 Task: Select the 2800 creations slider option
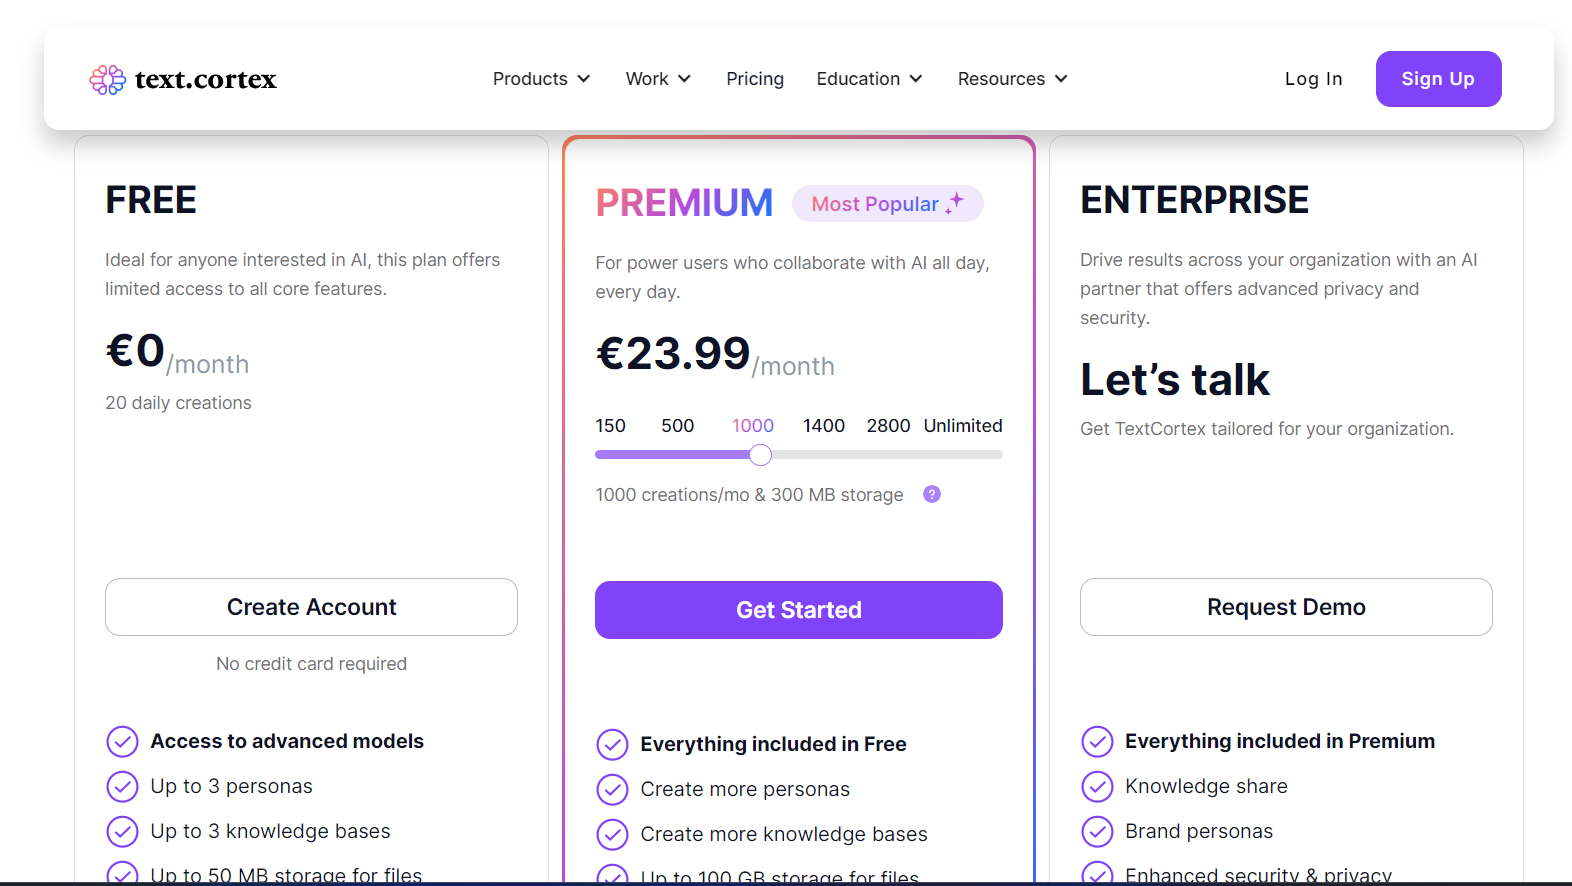coord(888,426)
